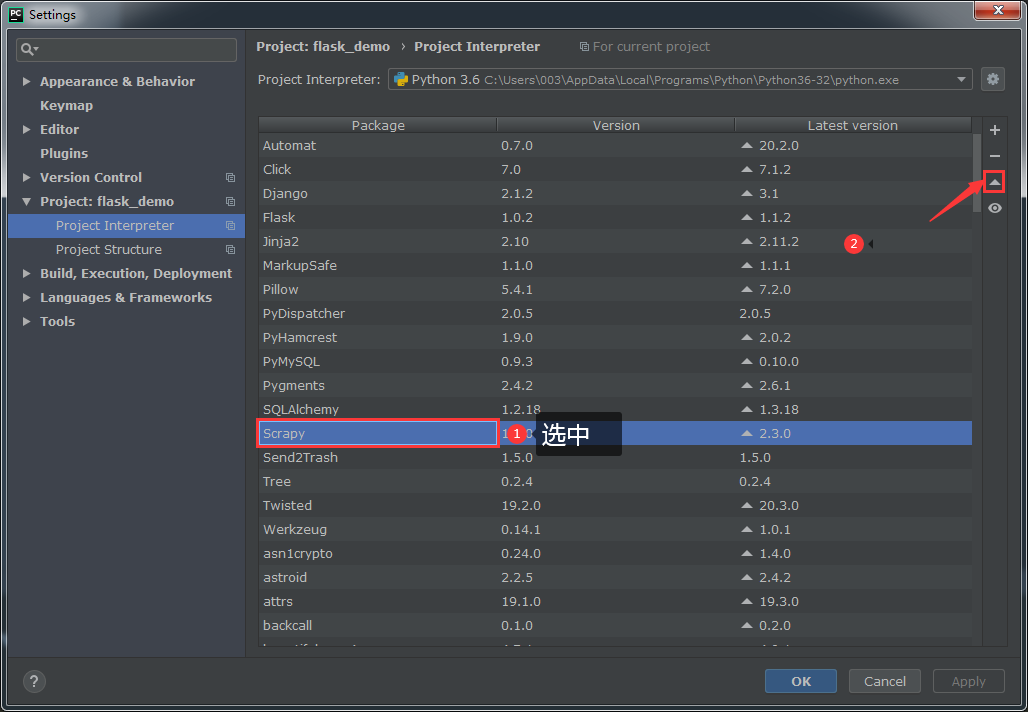Viewport: 1028px width, 712px height.
Task: Collapse the Project: flask_demo node
Action: (26, 202)
